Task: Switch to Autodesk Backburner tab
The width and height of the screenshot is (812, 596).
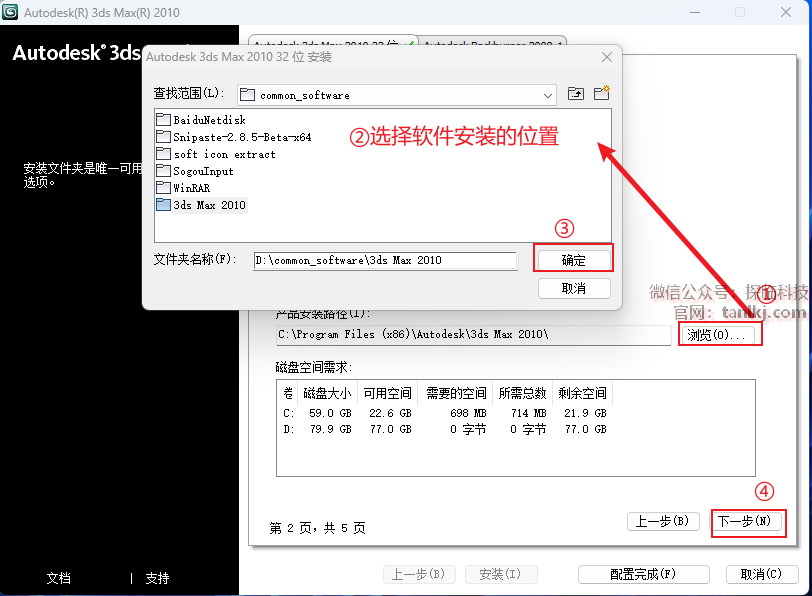Action: (492, 43)
